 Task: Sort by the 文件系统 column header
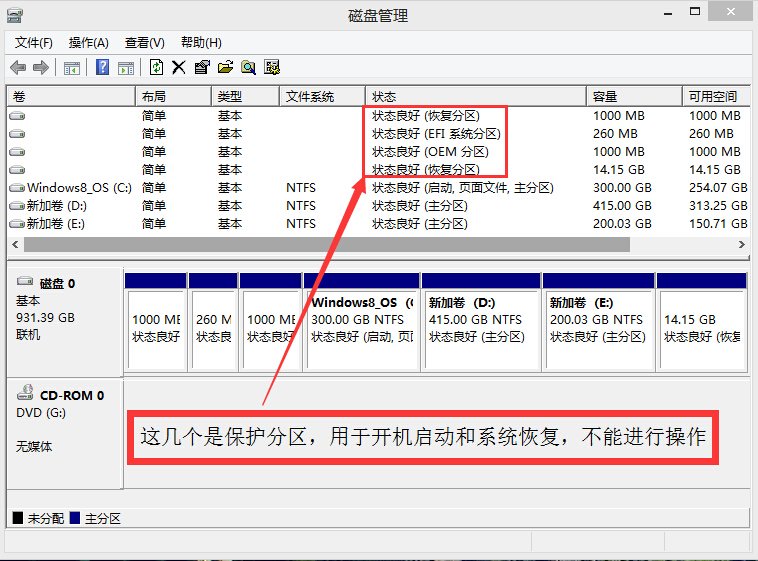[322, 96]
